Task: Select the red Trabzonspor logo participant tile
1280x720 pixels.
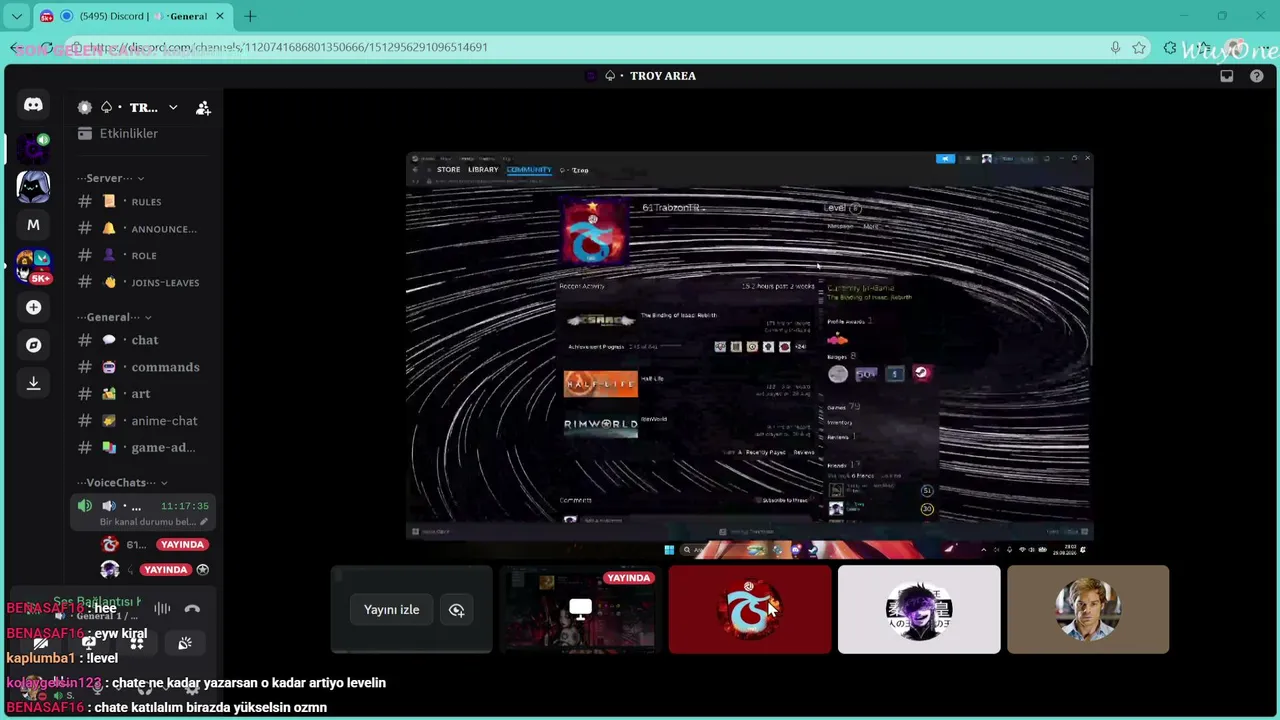Action: pyautogui.click(x=750, y=609)
